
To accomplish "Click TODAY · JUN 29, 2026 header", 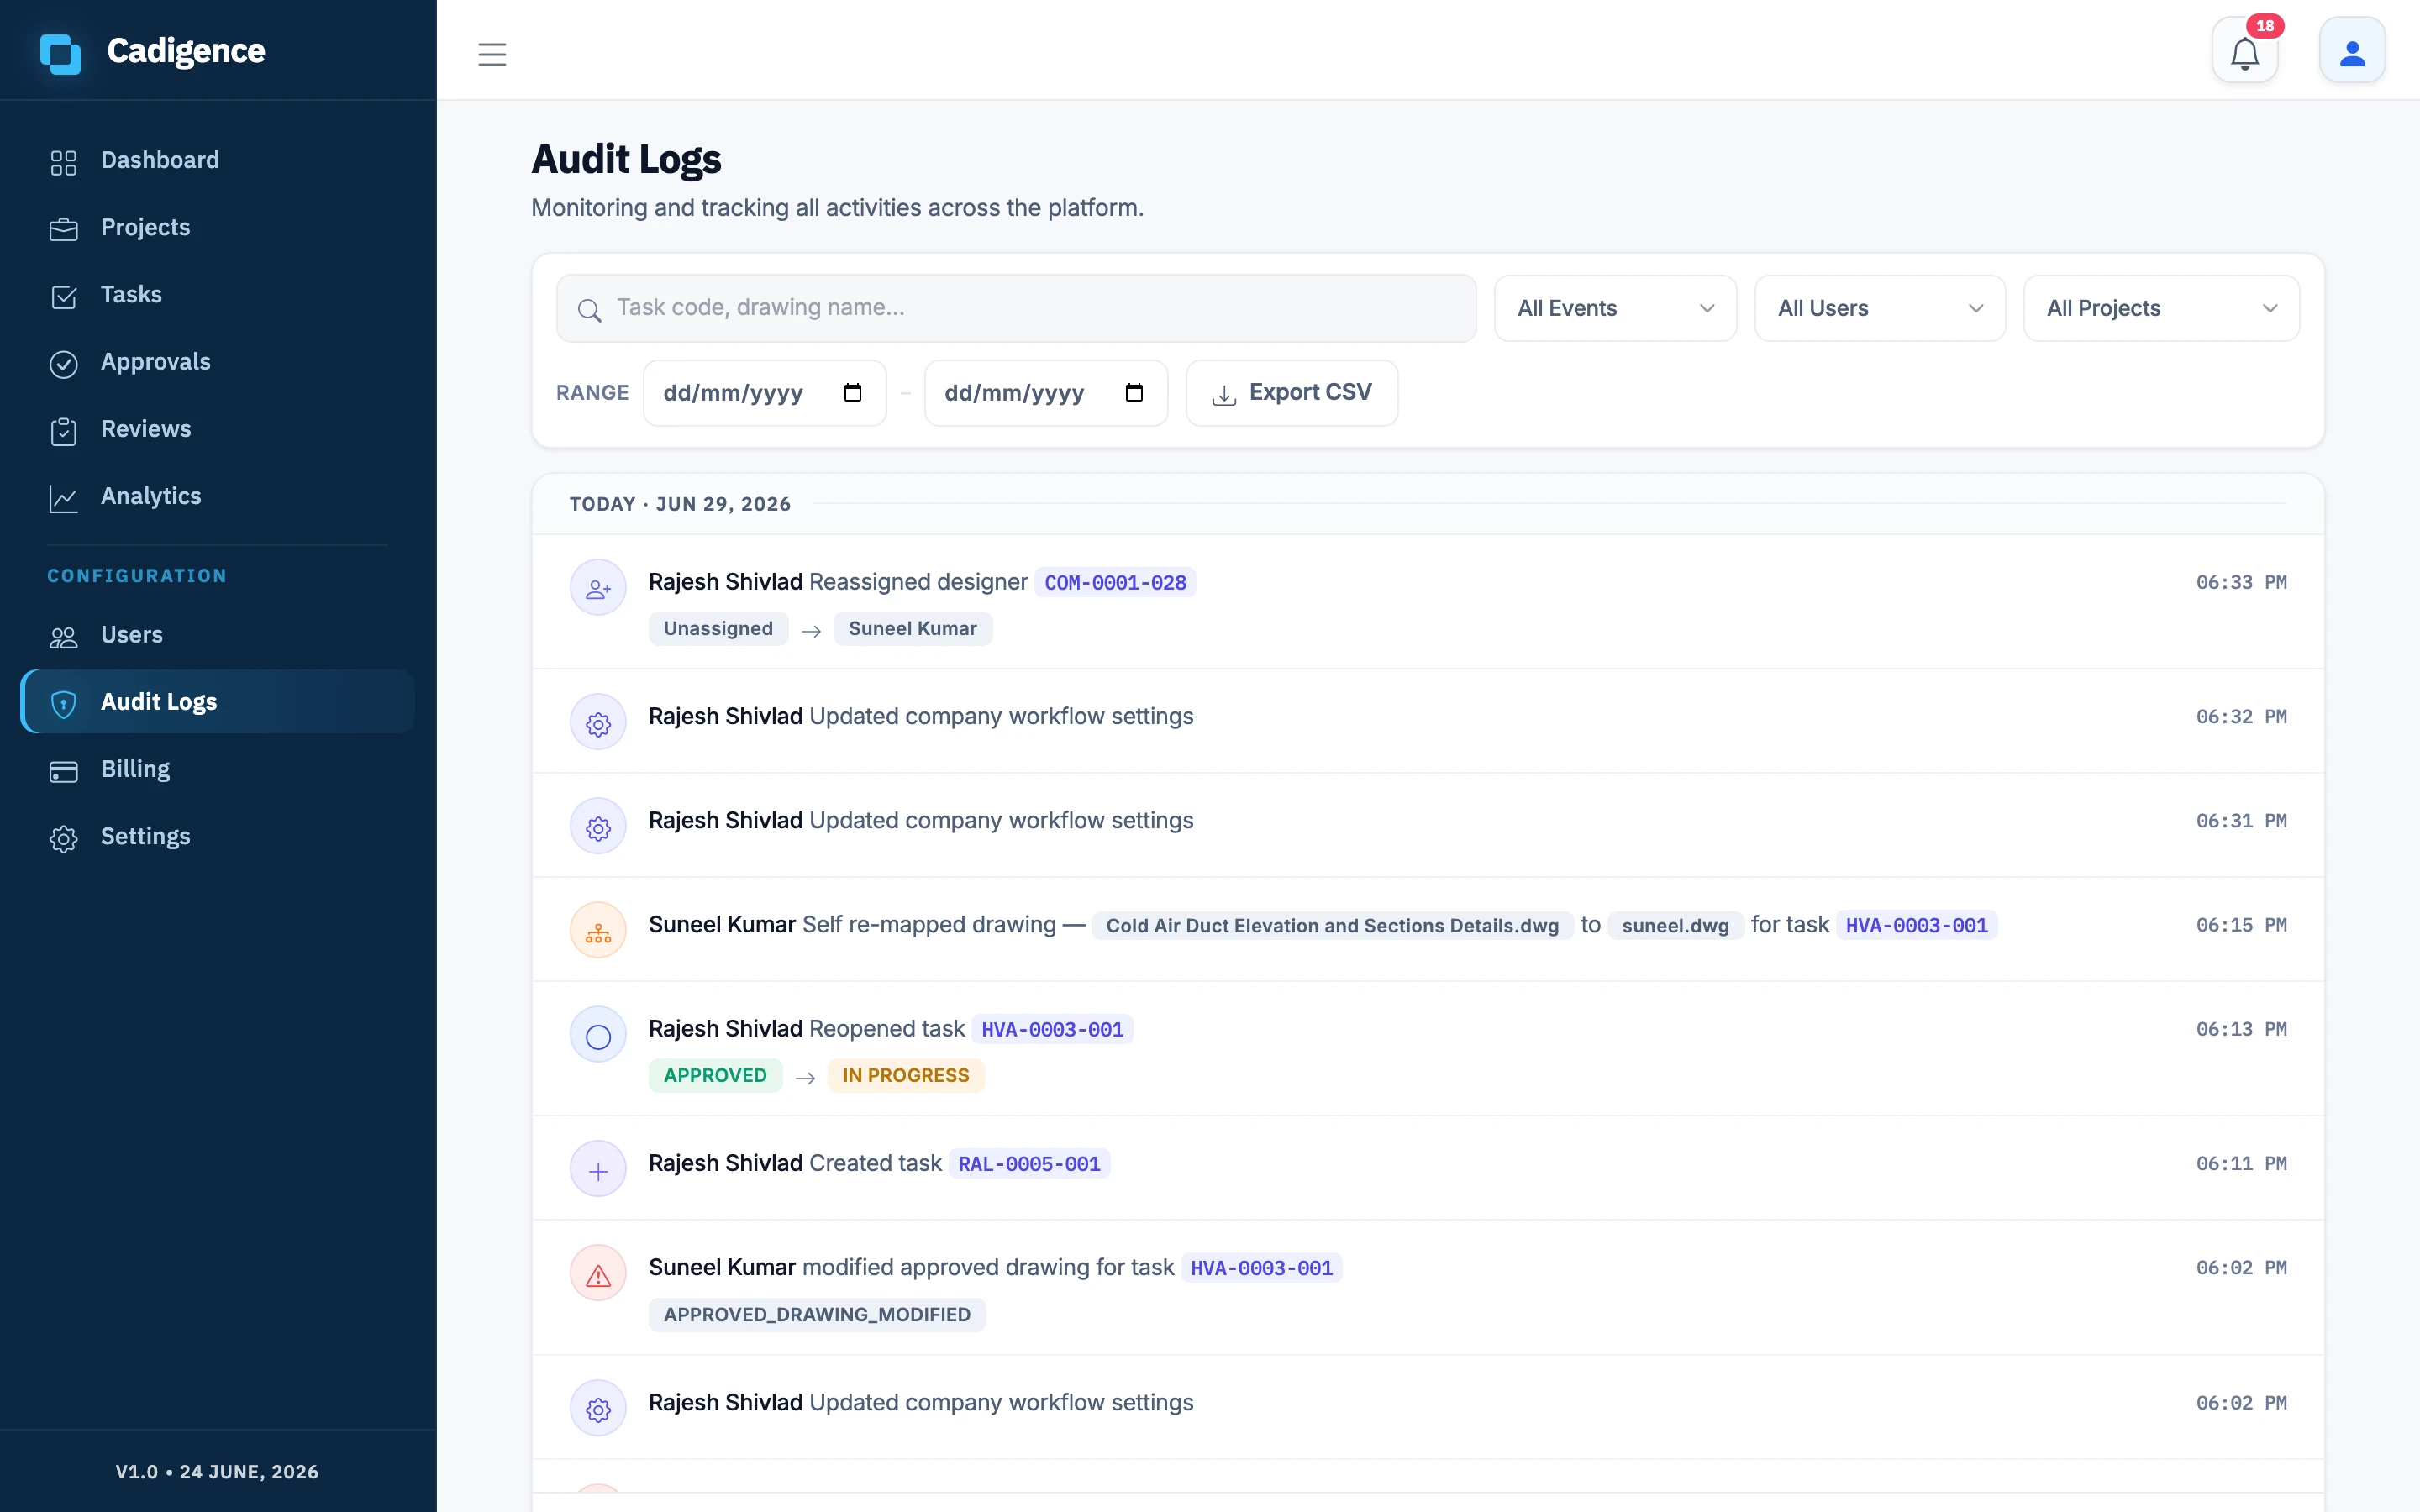I will pyautogui.click(x=680, y=504).
